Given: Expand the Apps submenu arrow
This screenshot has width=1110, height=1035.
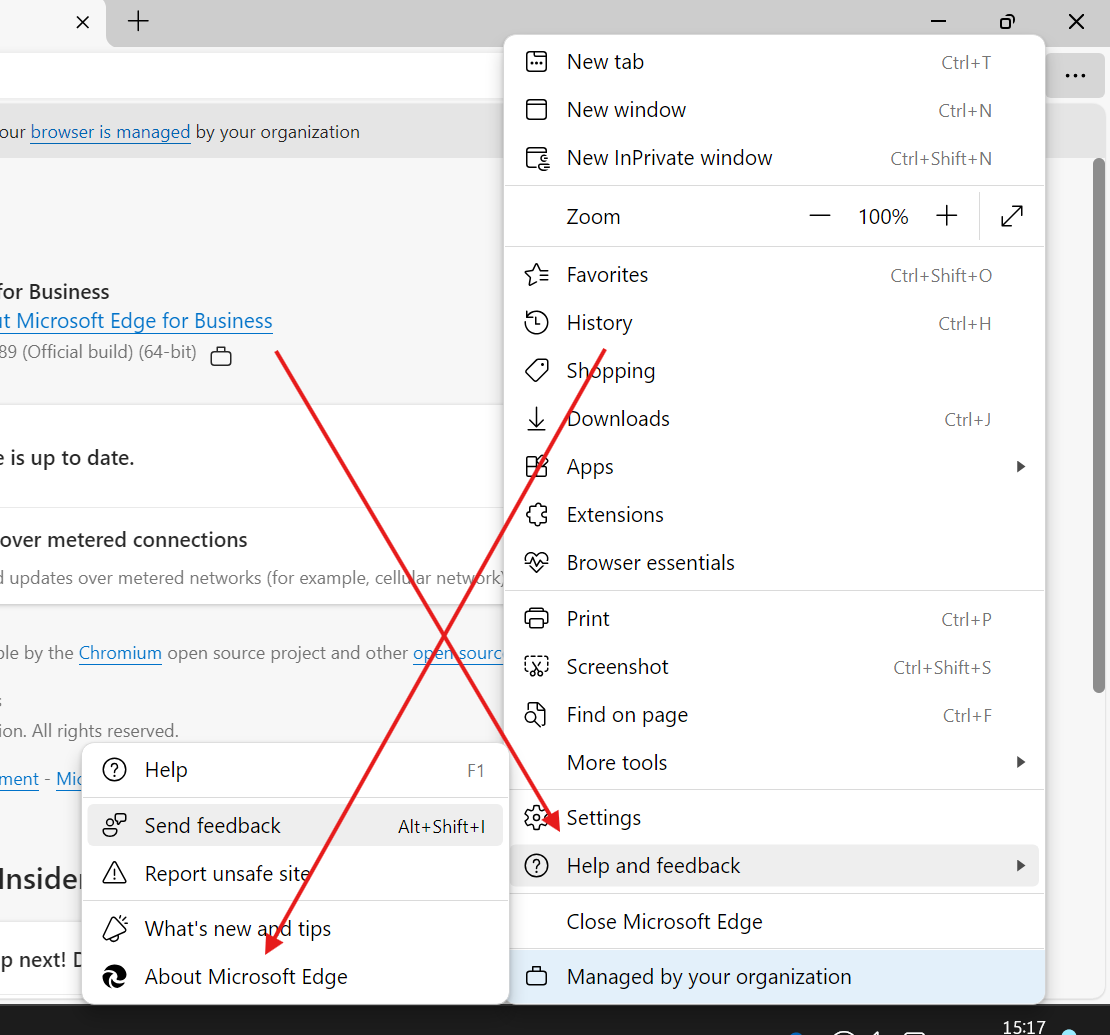Looking at the screenshot, I should click(1020, 467).
